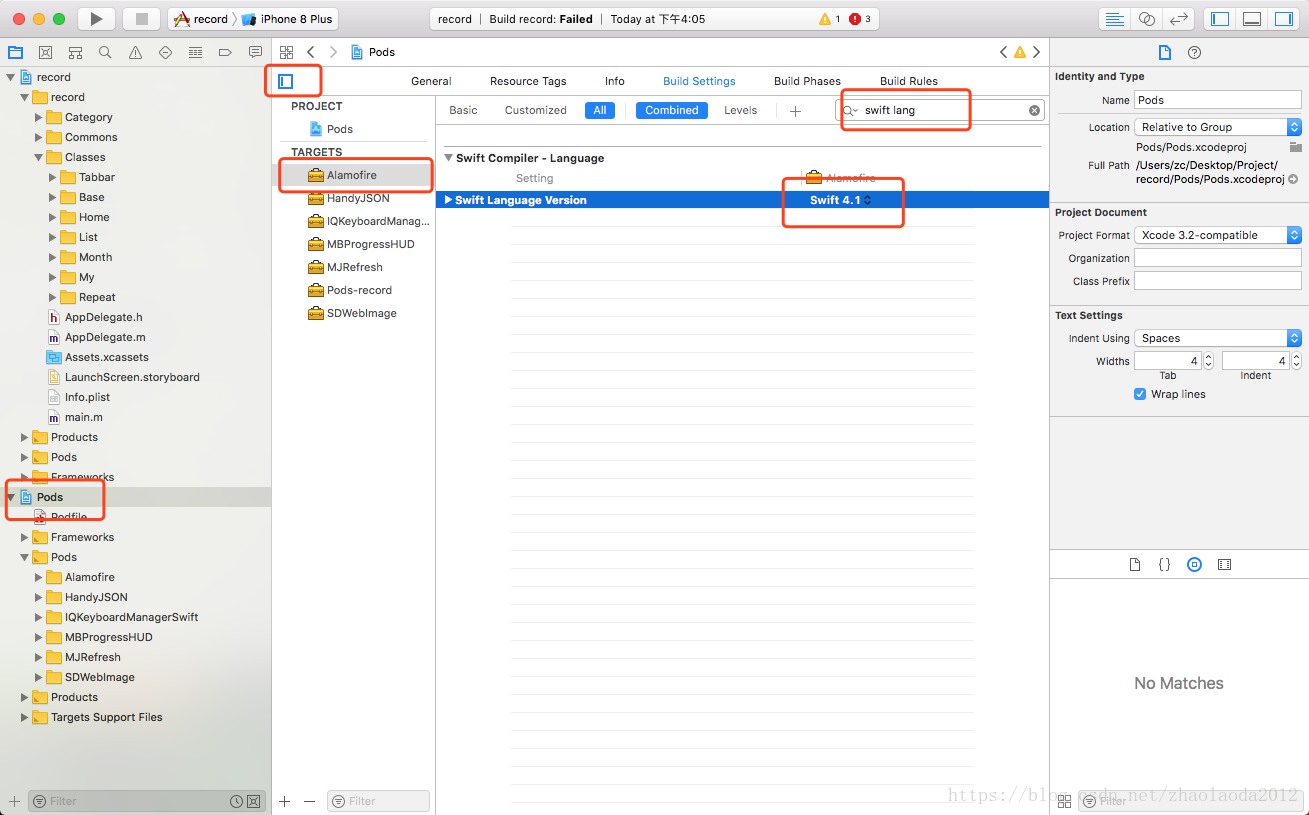Image resolution: width=1309 pixels, height=815 pixels.
Task: Add a new build setting with plus
Action: pyautogui.click(x=795, y=111)
